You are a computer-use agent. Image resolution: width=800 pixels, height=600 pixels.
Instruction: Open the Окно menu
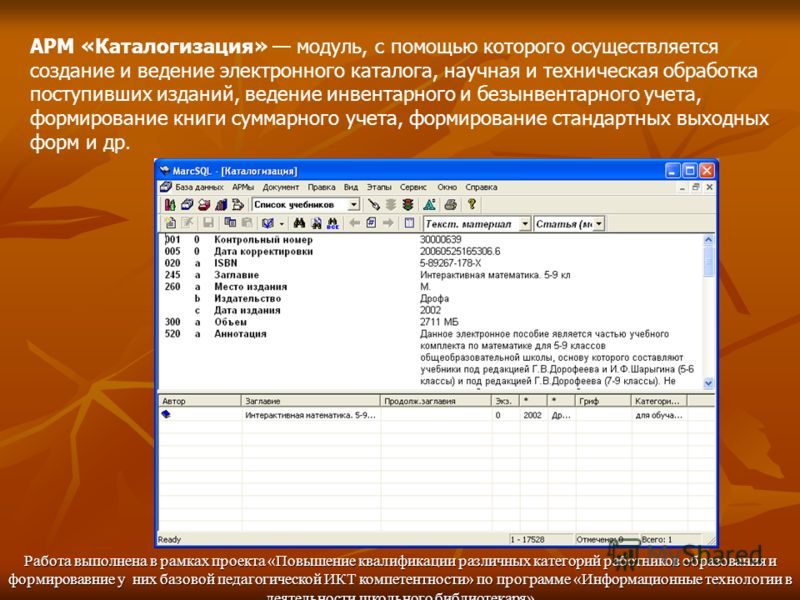[447, 187]
